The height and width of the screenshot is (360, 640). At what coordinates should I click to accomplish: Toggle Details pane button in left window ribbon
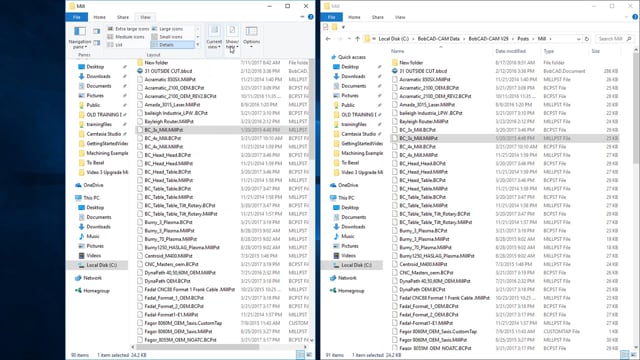pyautogui.click(x=96, y=42)
